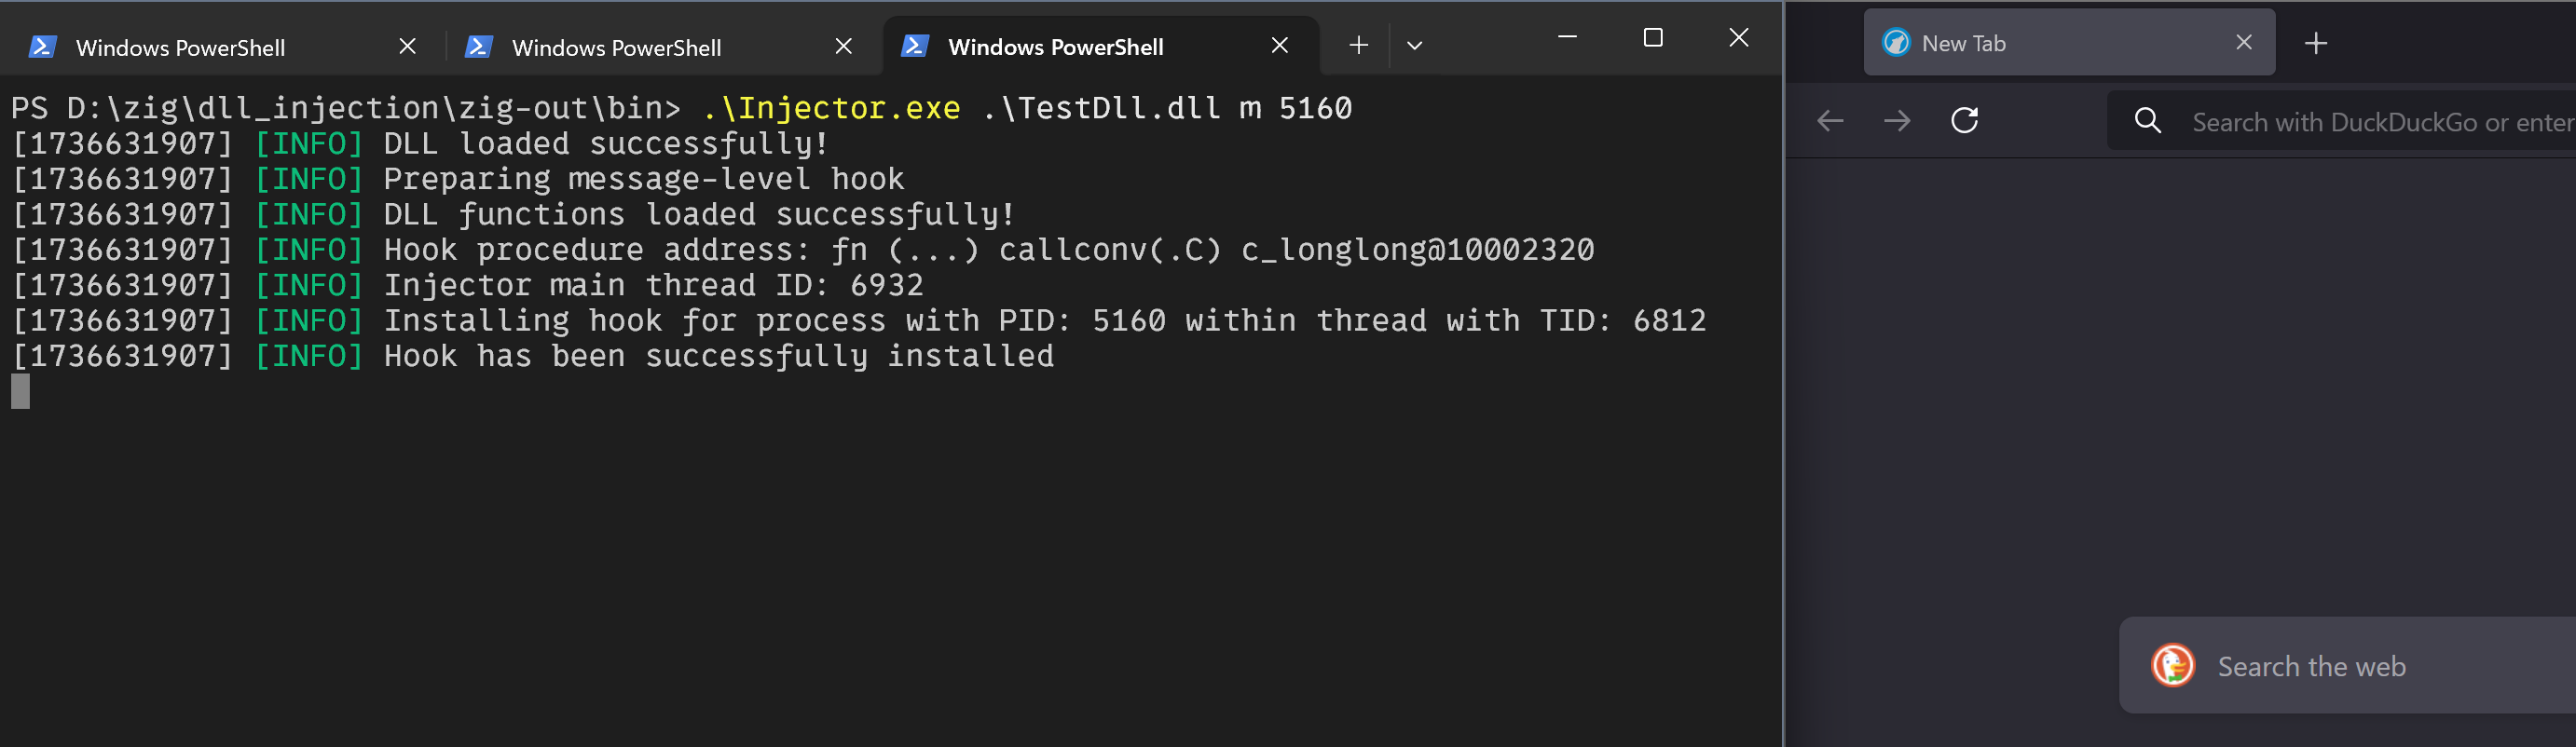The width and height of the screenshot is (2576, 747).
Task: Expand the terminal profile dropdown chevron
Action: (x=1414, y=45)
